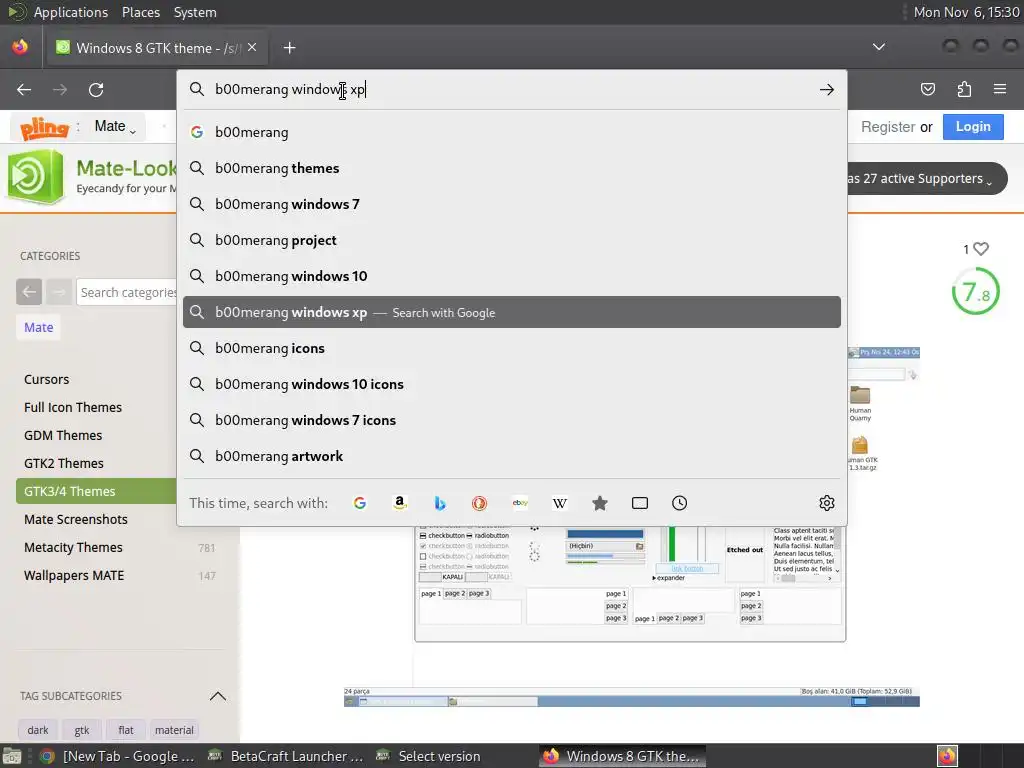Click the Search categories input field
This screenshot has height=768, width=1024.
pyautogui.click(x=127, y=292)
